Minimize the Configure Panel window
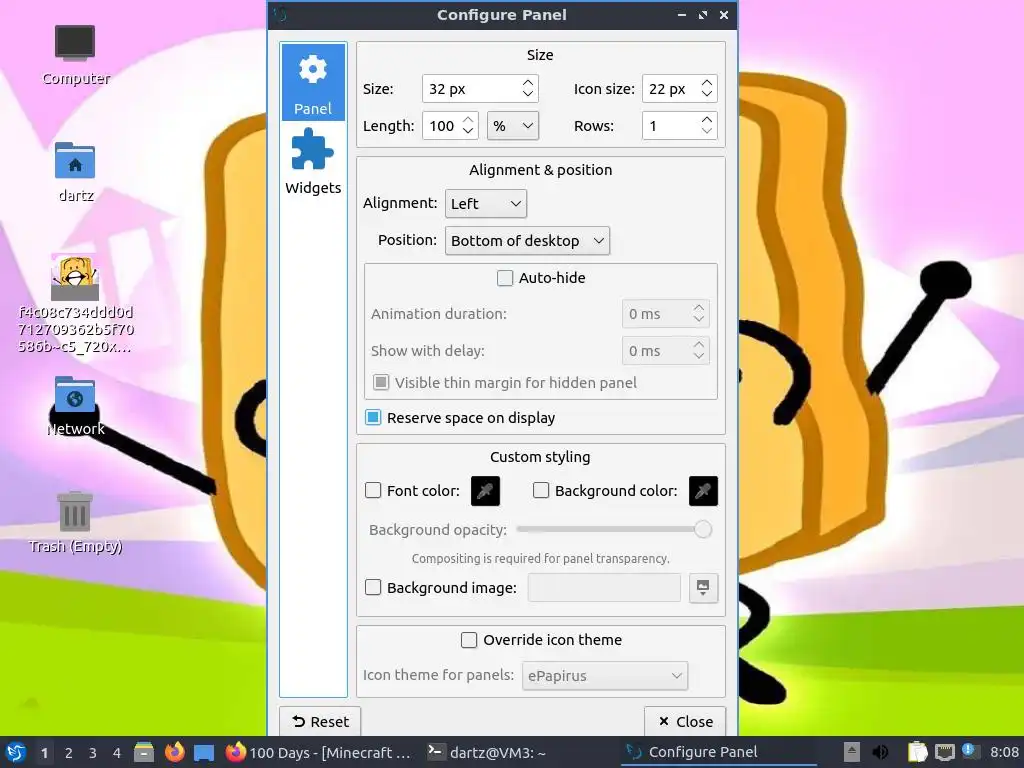Viewport: 1024px width, 768px height. (x=682, y=14)
